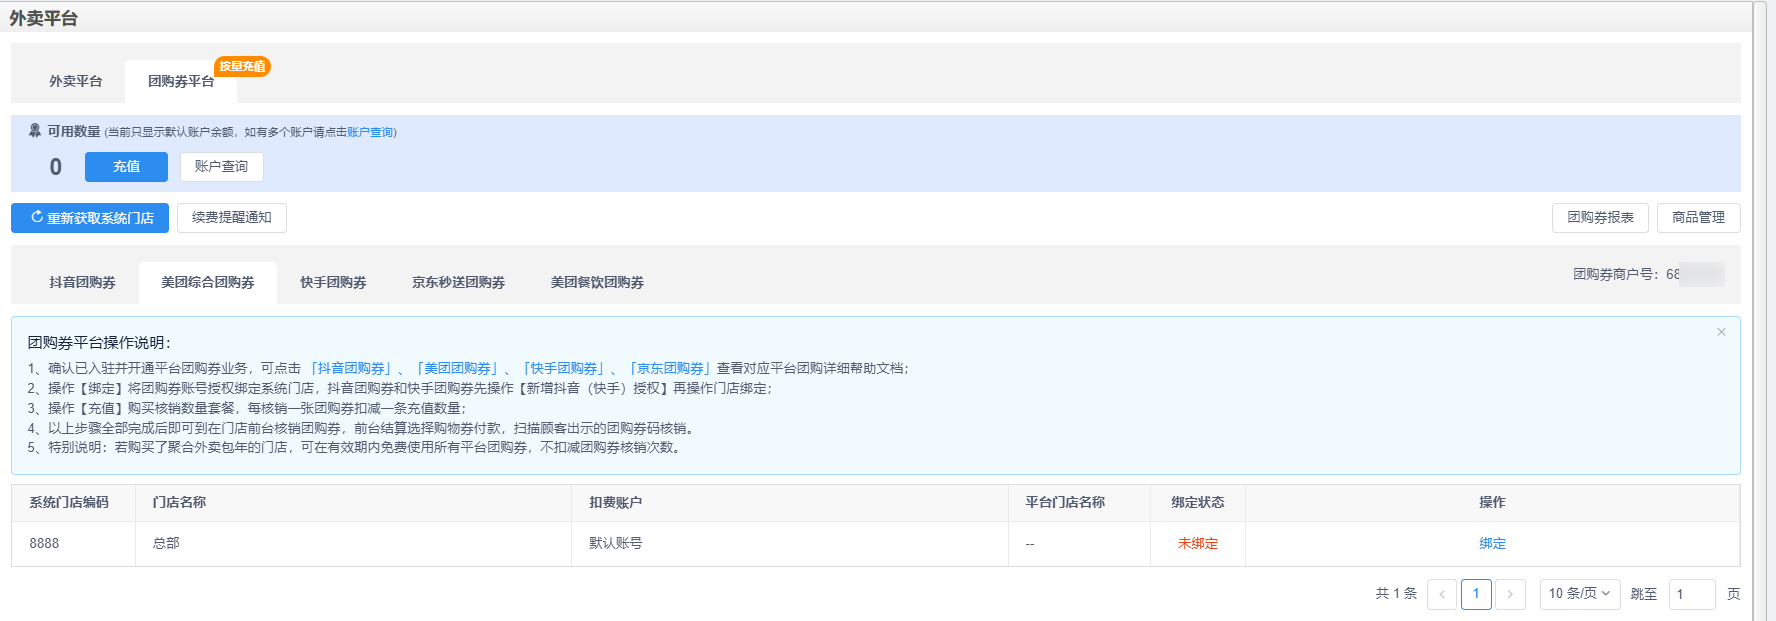Viewport: 1776px width, 621px height.
Task: Open the 团购券报表 report
Action: point(1600,218)
